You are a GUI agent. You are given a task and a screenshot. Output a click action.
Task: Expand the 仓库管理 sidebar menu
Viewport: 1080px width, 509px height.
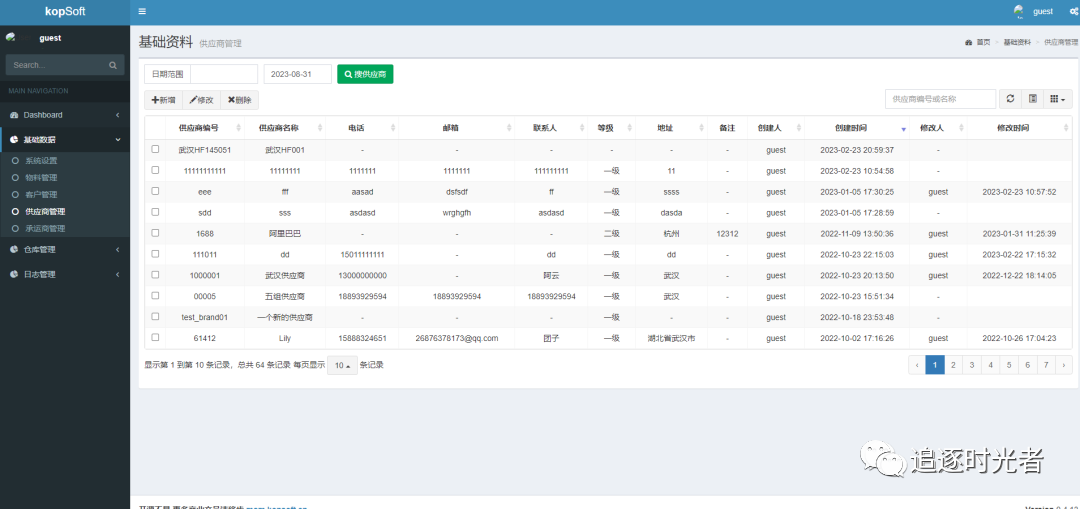coord(65,249)
